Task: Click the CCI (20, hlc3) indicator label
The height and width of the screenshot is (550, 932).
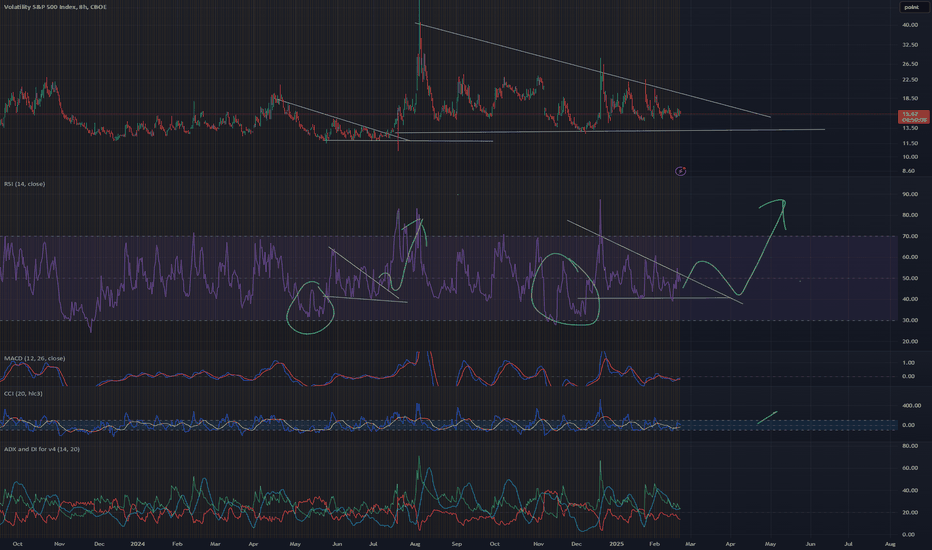Action: [x=23, y=393]
